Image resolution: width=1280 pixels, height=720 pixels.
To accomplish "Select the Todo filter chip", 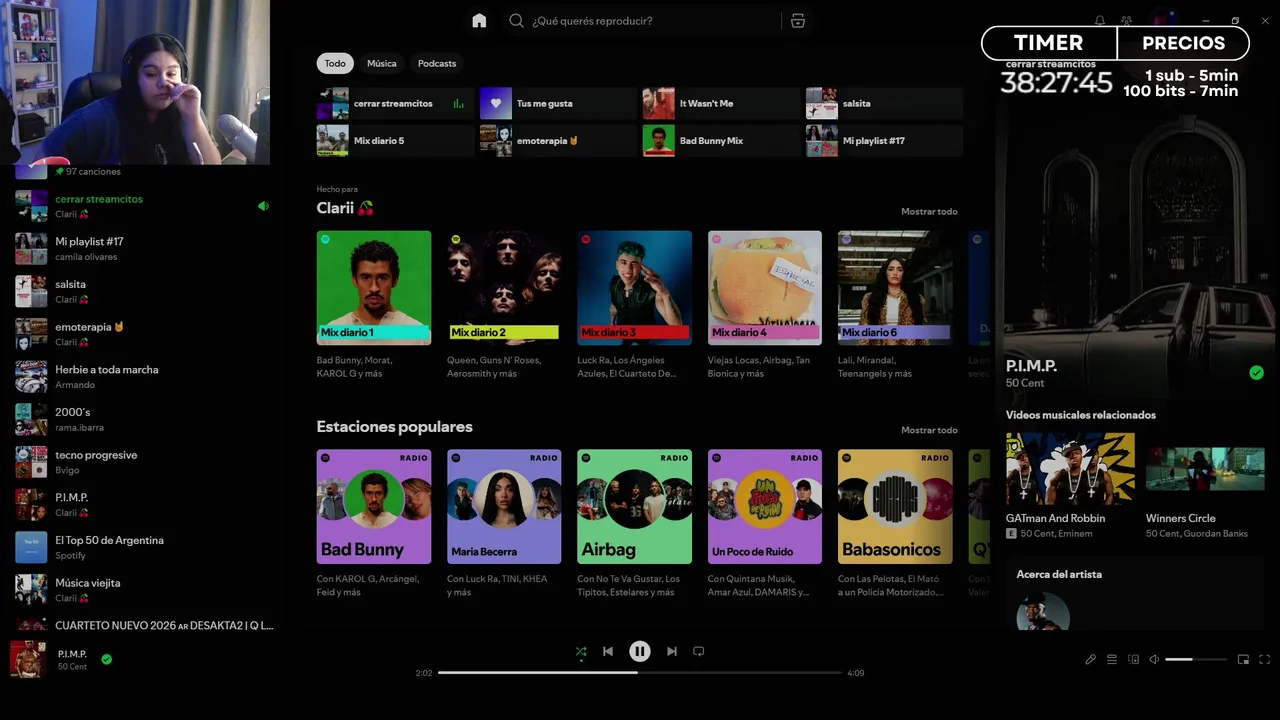I will [335, 63].
